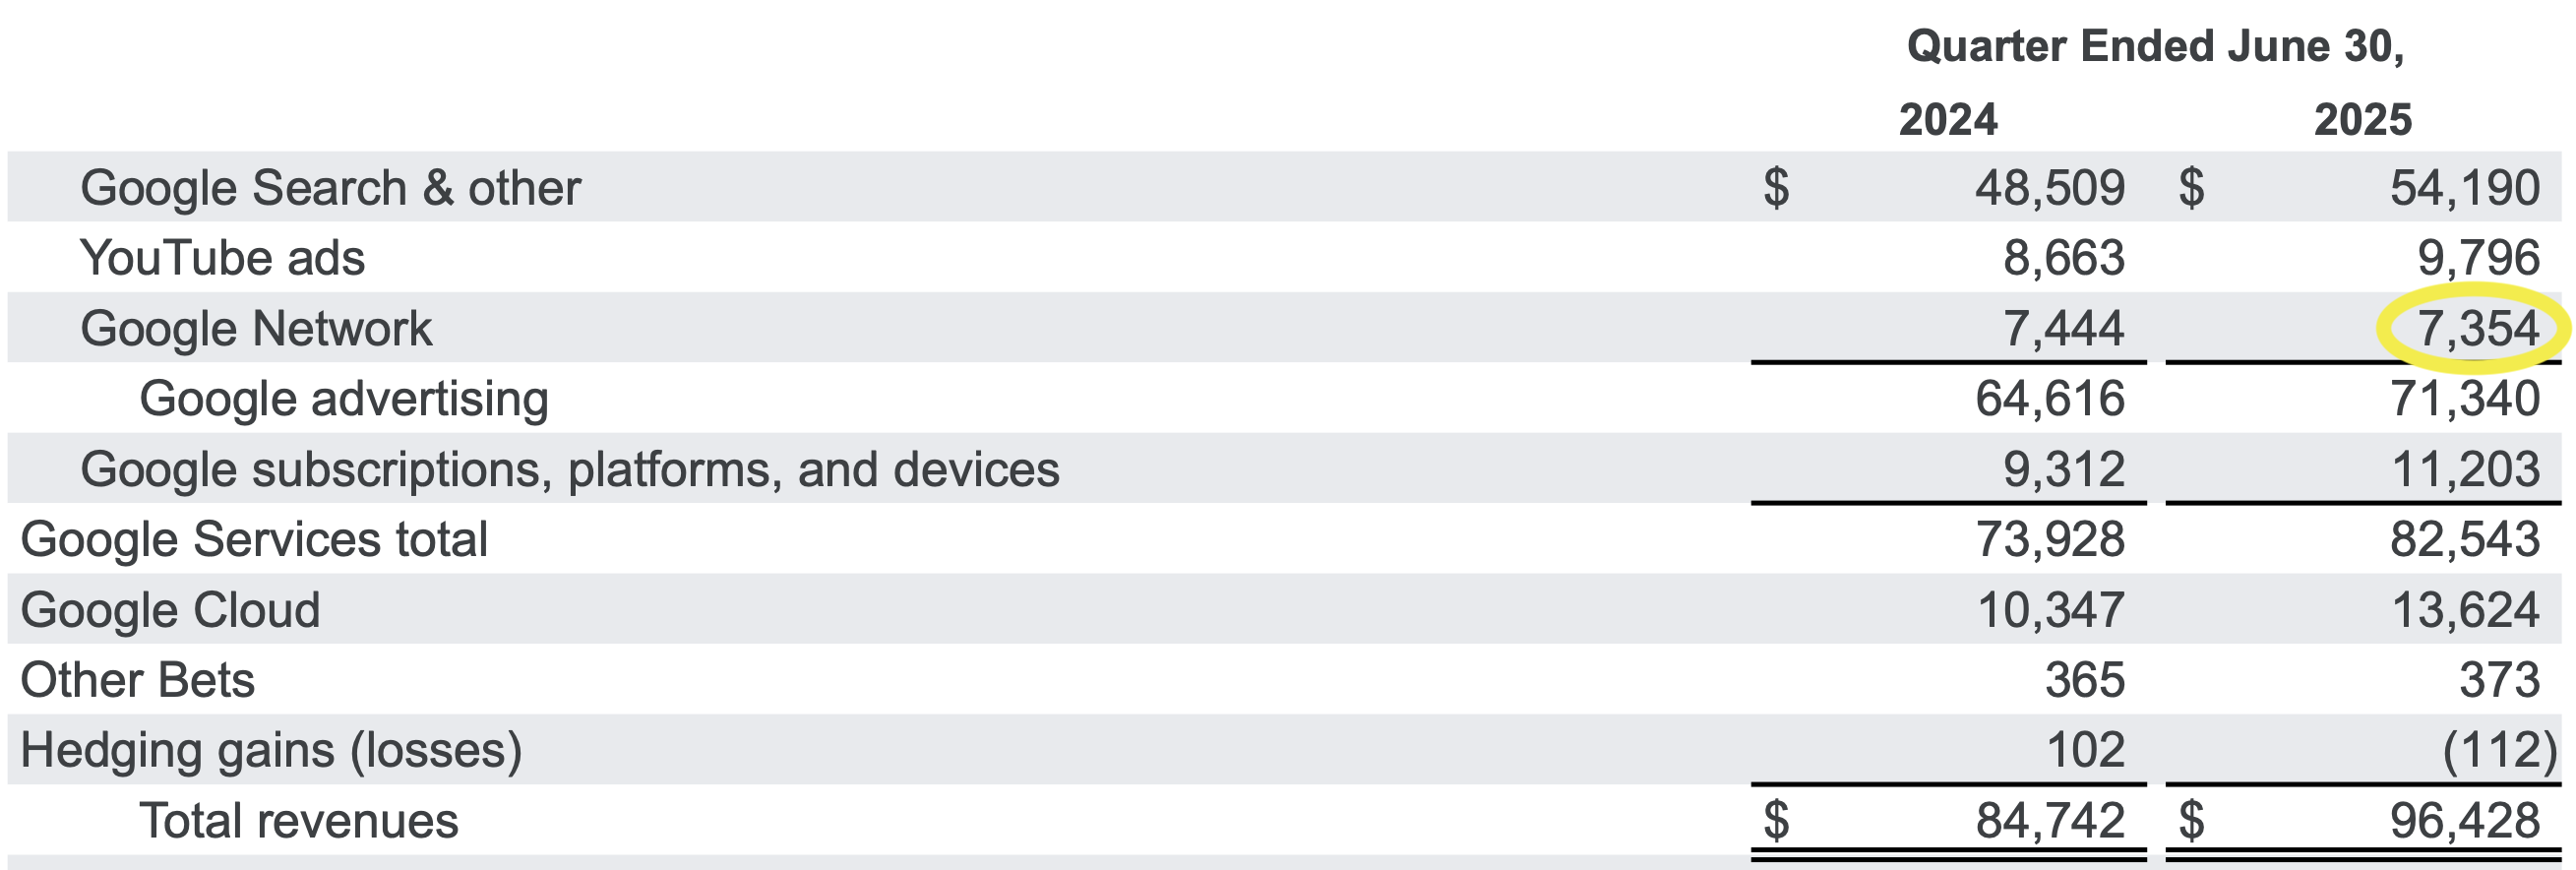
Task: Select the Quarter Ended June 30 heading
Action: pos(2156,47)
